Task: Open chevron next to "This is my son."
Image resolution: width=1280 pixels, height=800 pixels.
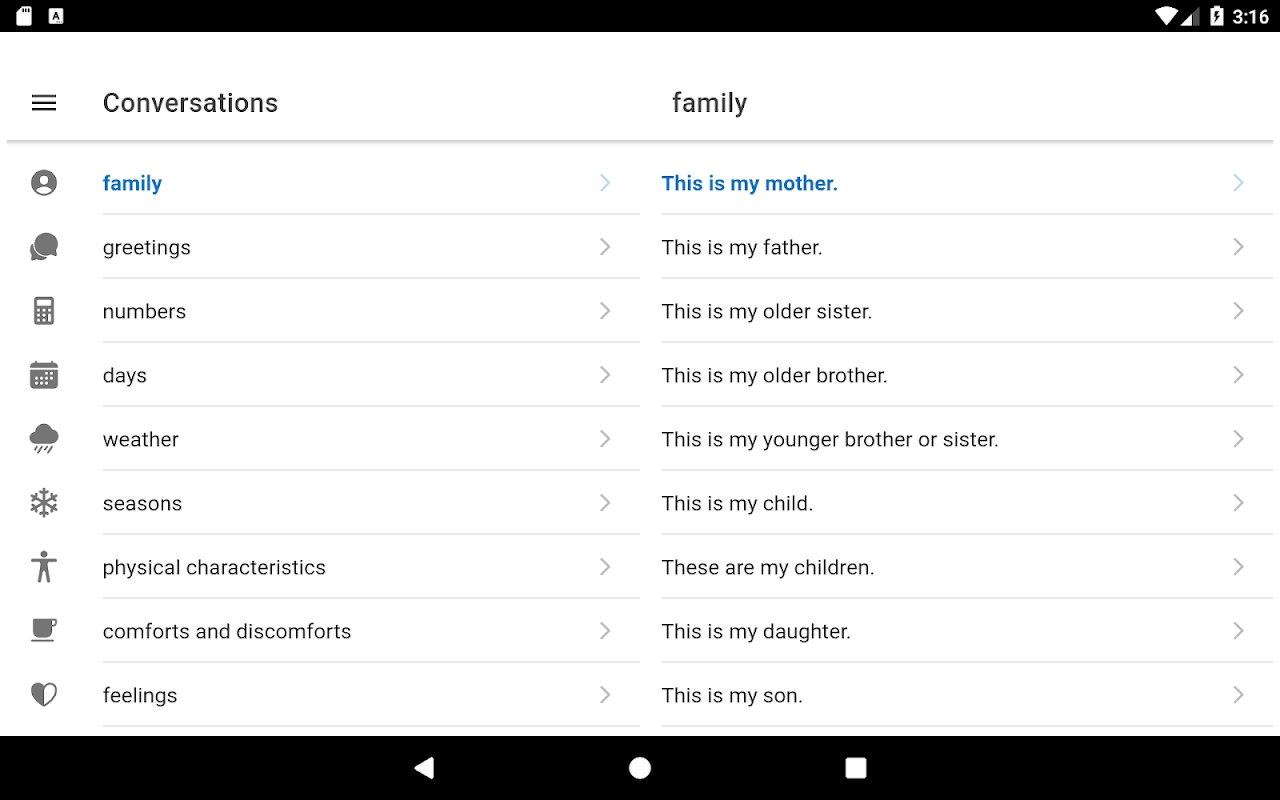Action: [1238, 695]
